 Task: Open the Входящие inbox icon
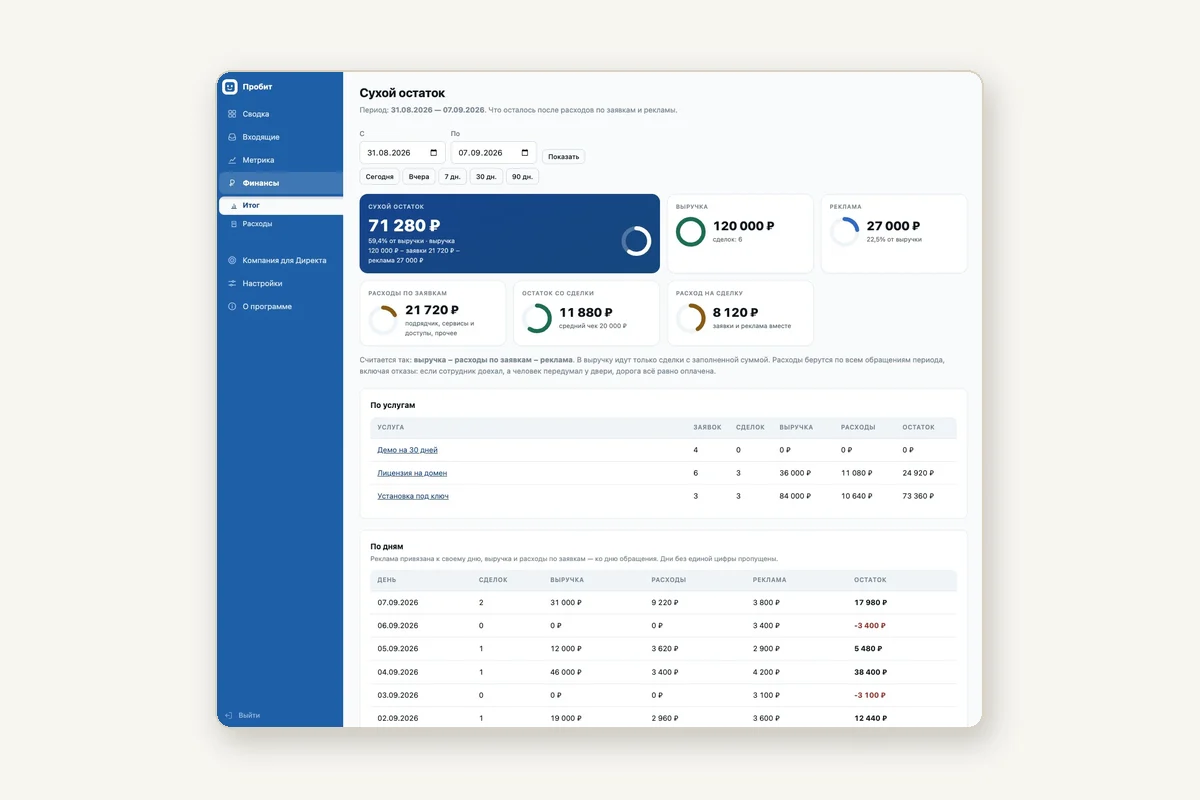pyautogui.click(x=232, y=137)
